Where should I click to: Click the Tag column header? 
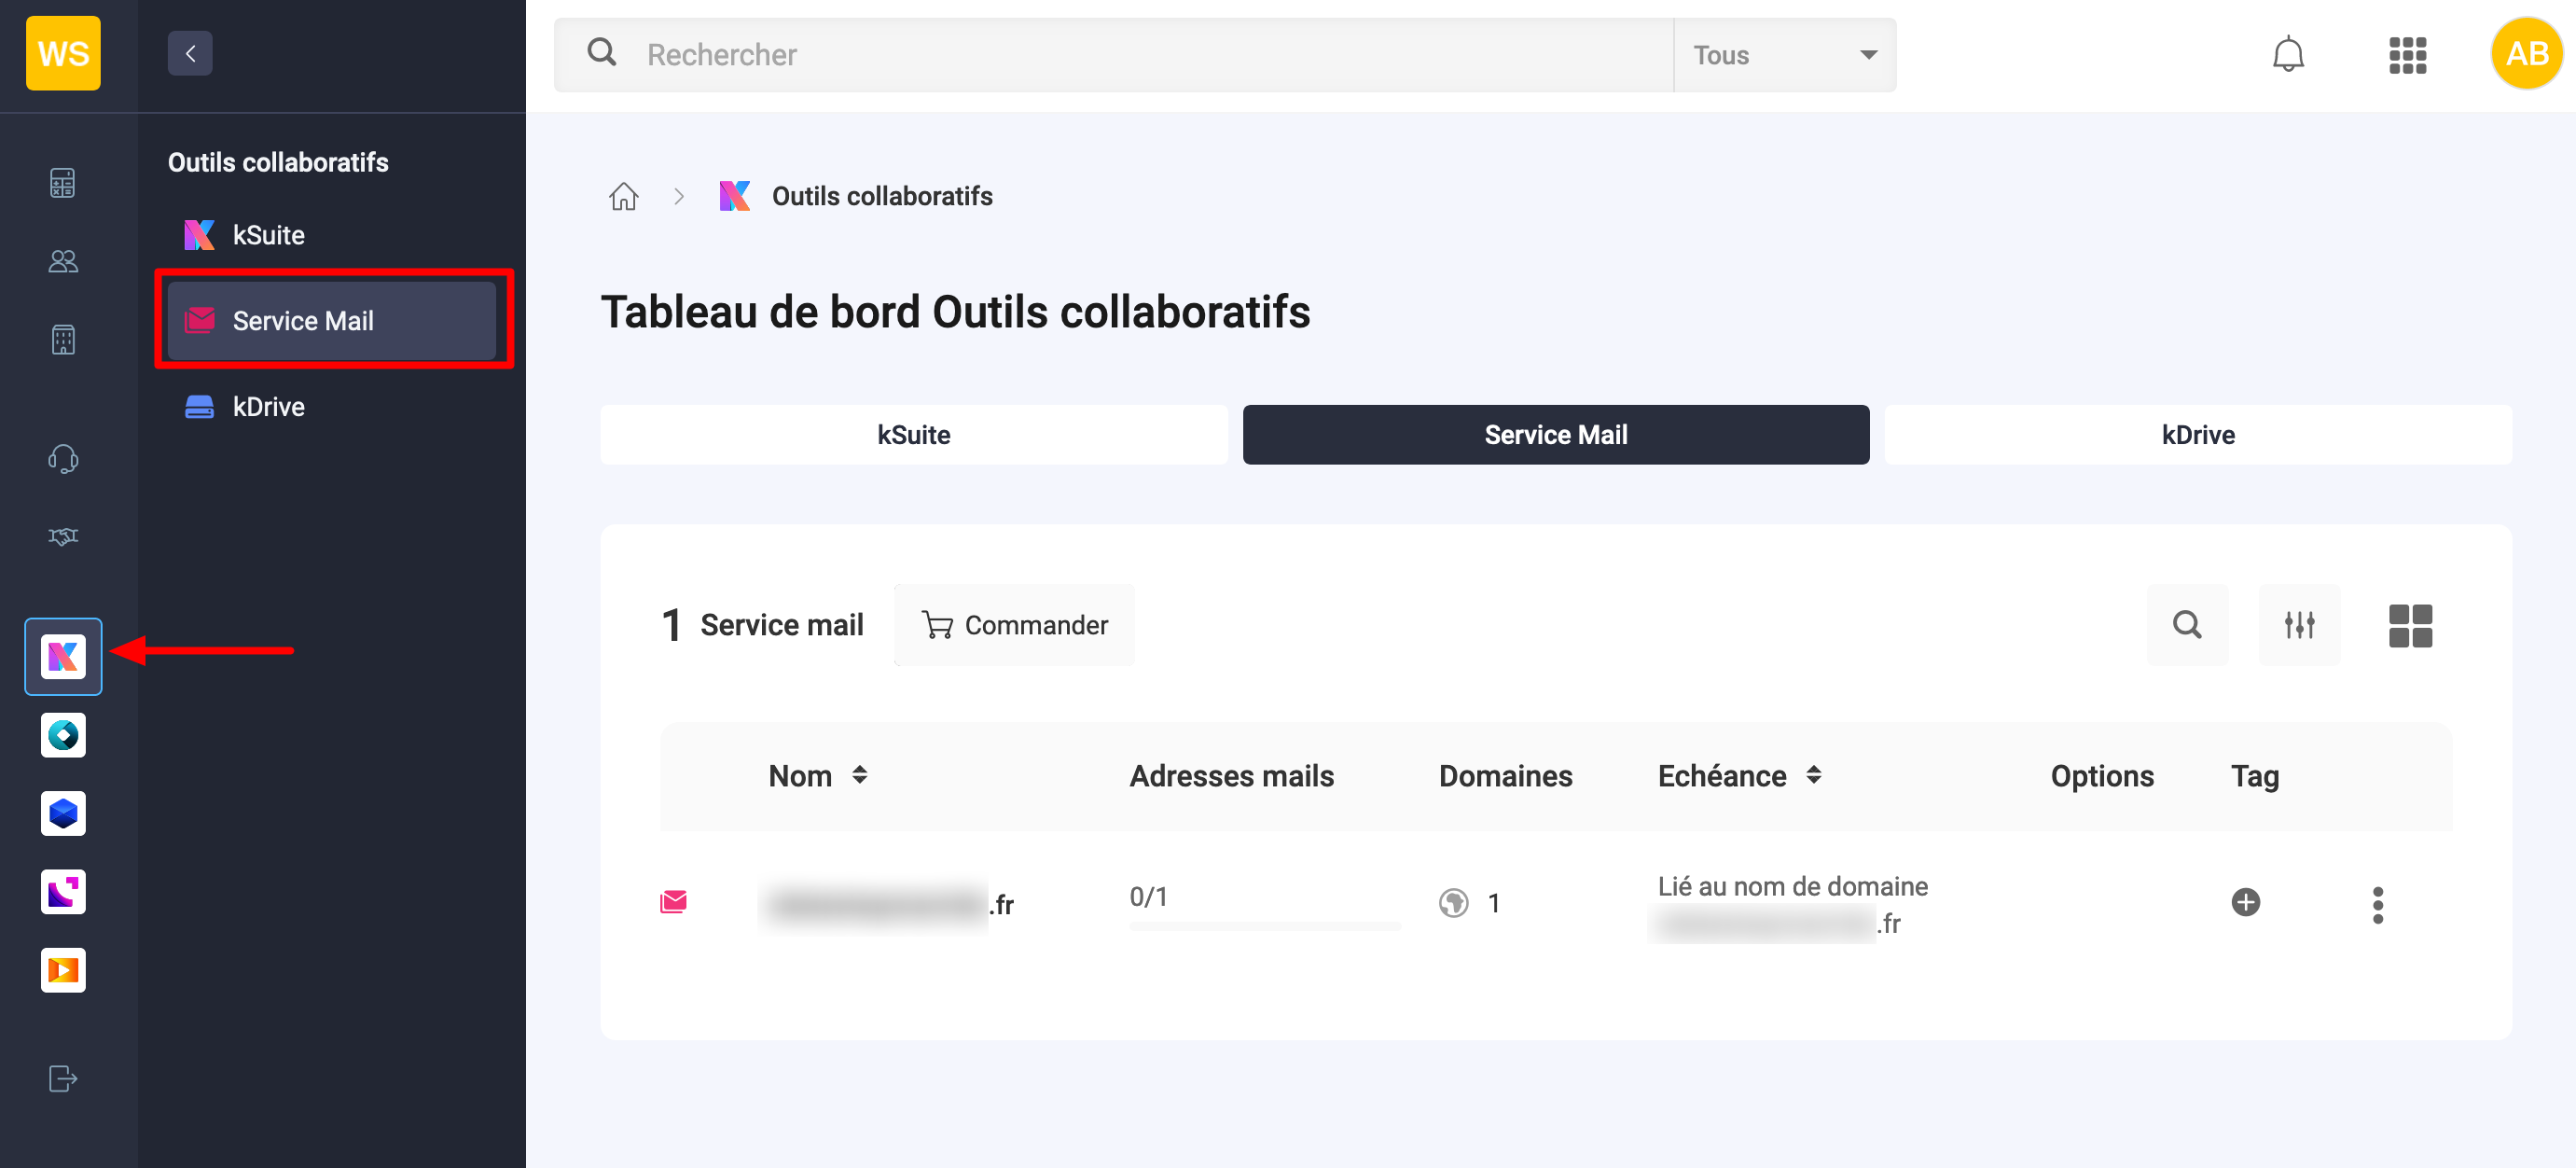(x=2255, y=777)
